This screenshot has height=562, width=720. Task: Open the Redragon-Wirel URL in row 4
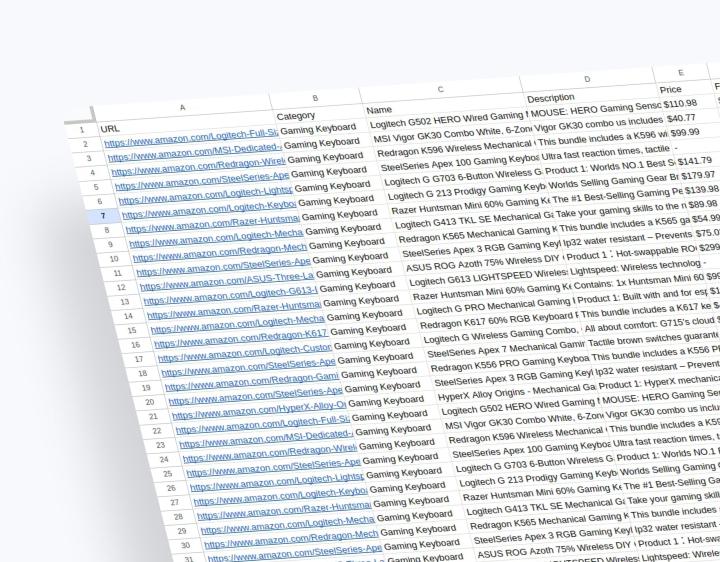click(x=197, y=166)
